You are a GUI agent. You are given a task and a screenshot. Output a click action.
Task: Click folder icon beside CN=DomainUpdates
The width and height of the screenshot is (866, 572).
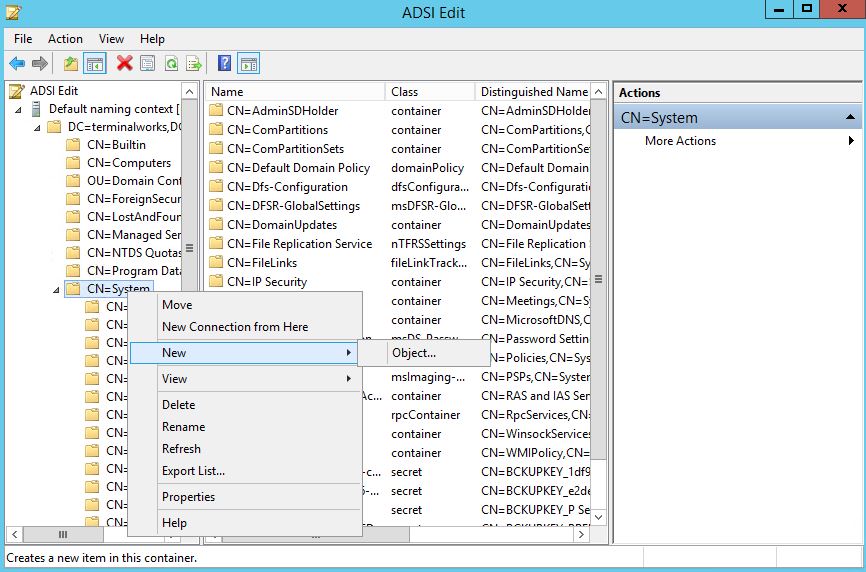tap(216, 225)
